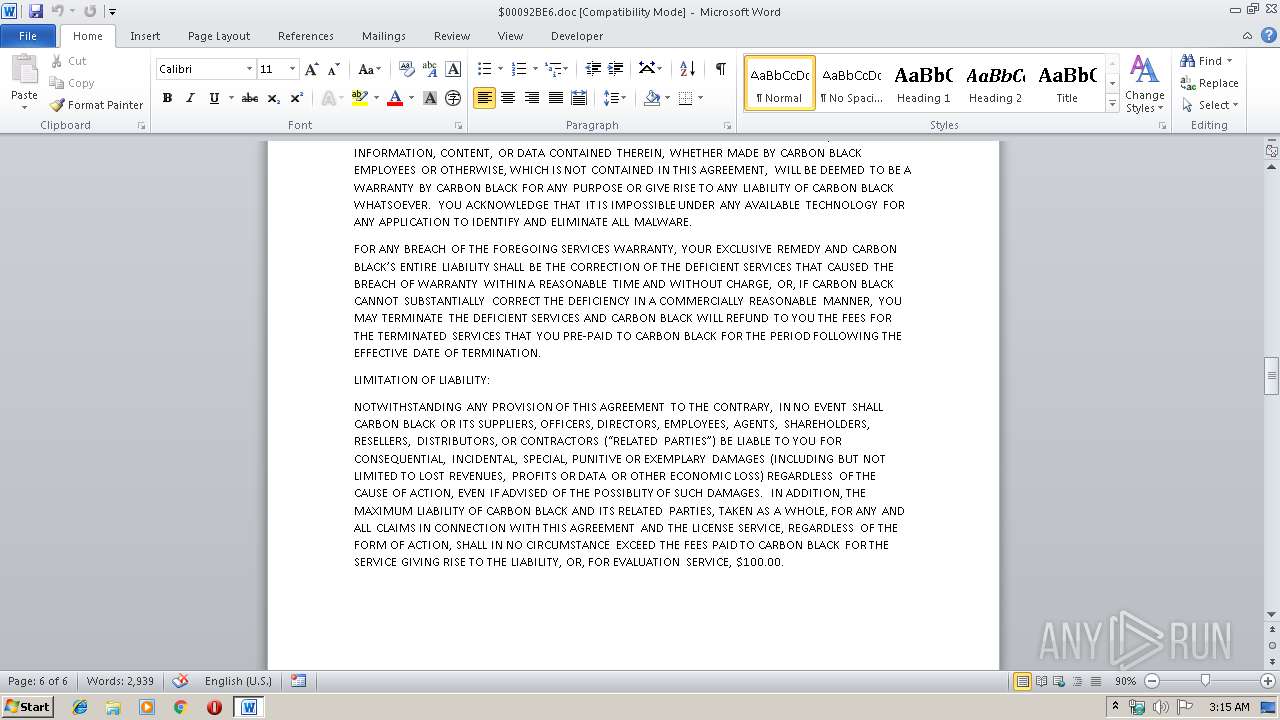1280x720 pixels.
Task: Click the Paste icon
Action: pos(24,71)
